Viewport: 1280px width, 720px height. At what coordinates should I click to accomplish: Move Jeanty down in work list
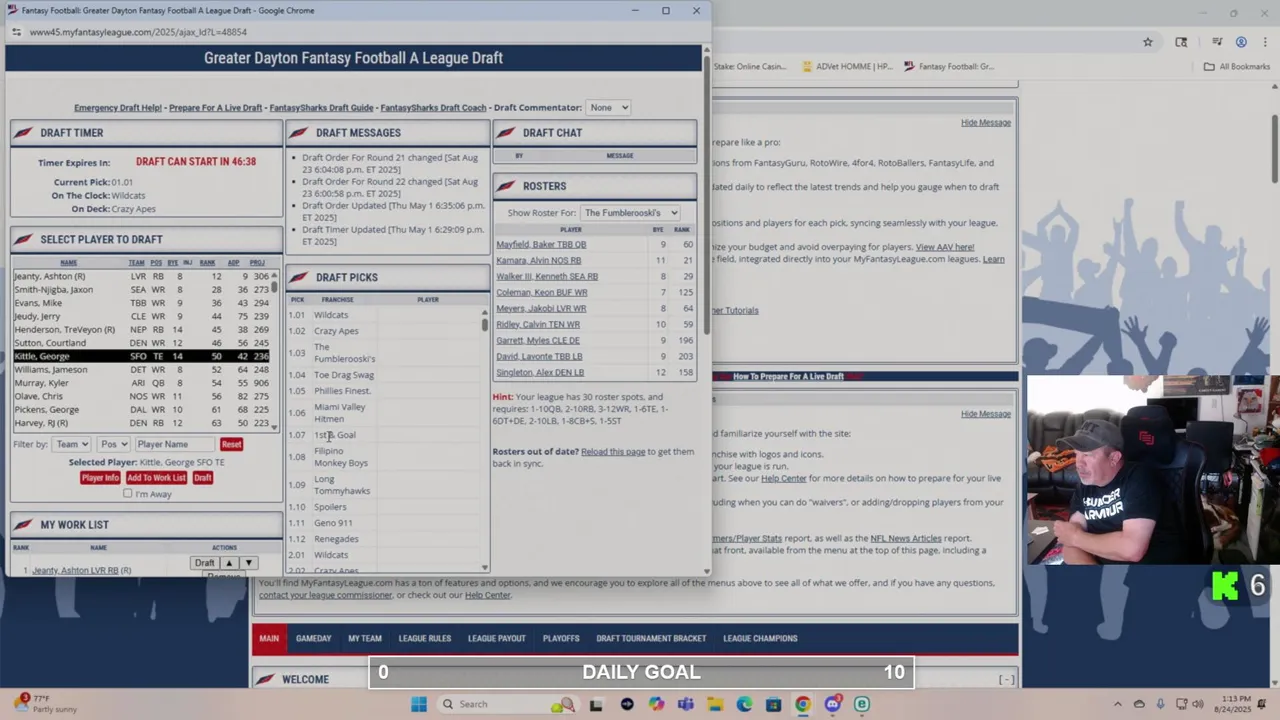coord(248,563)
